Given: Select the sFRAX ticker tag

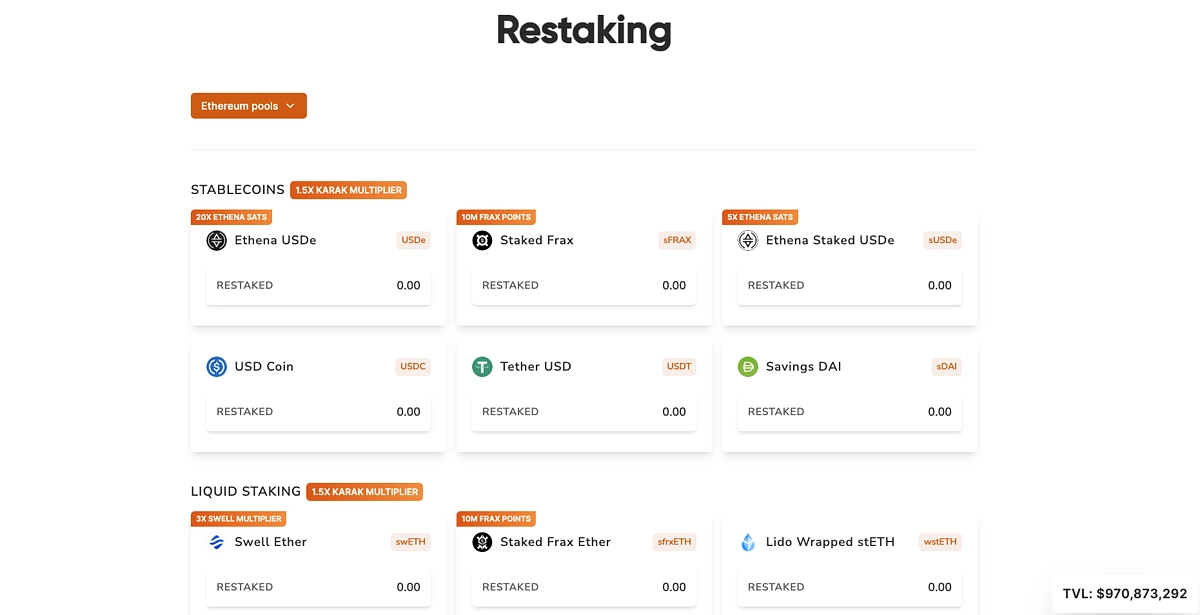Looking at the screenshot, I should point(677,240).
